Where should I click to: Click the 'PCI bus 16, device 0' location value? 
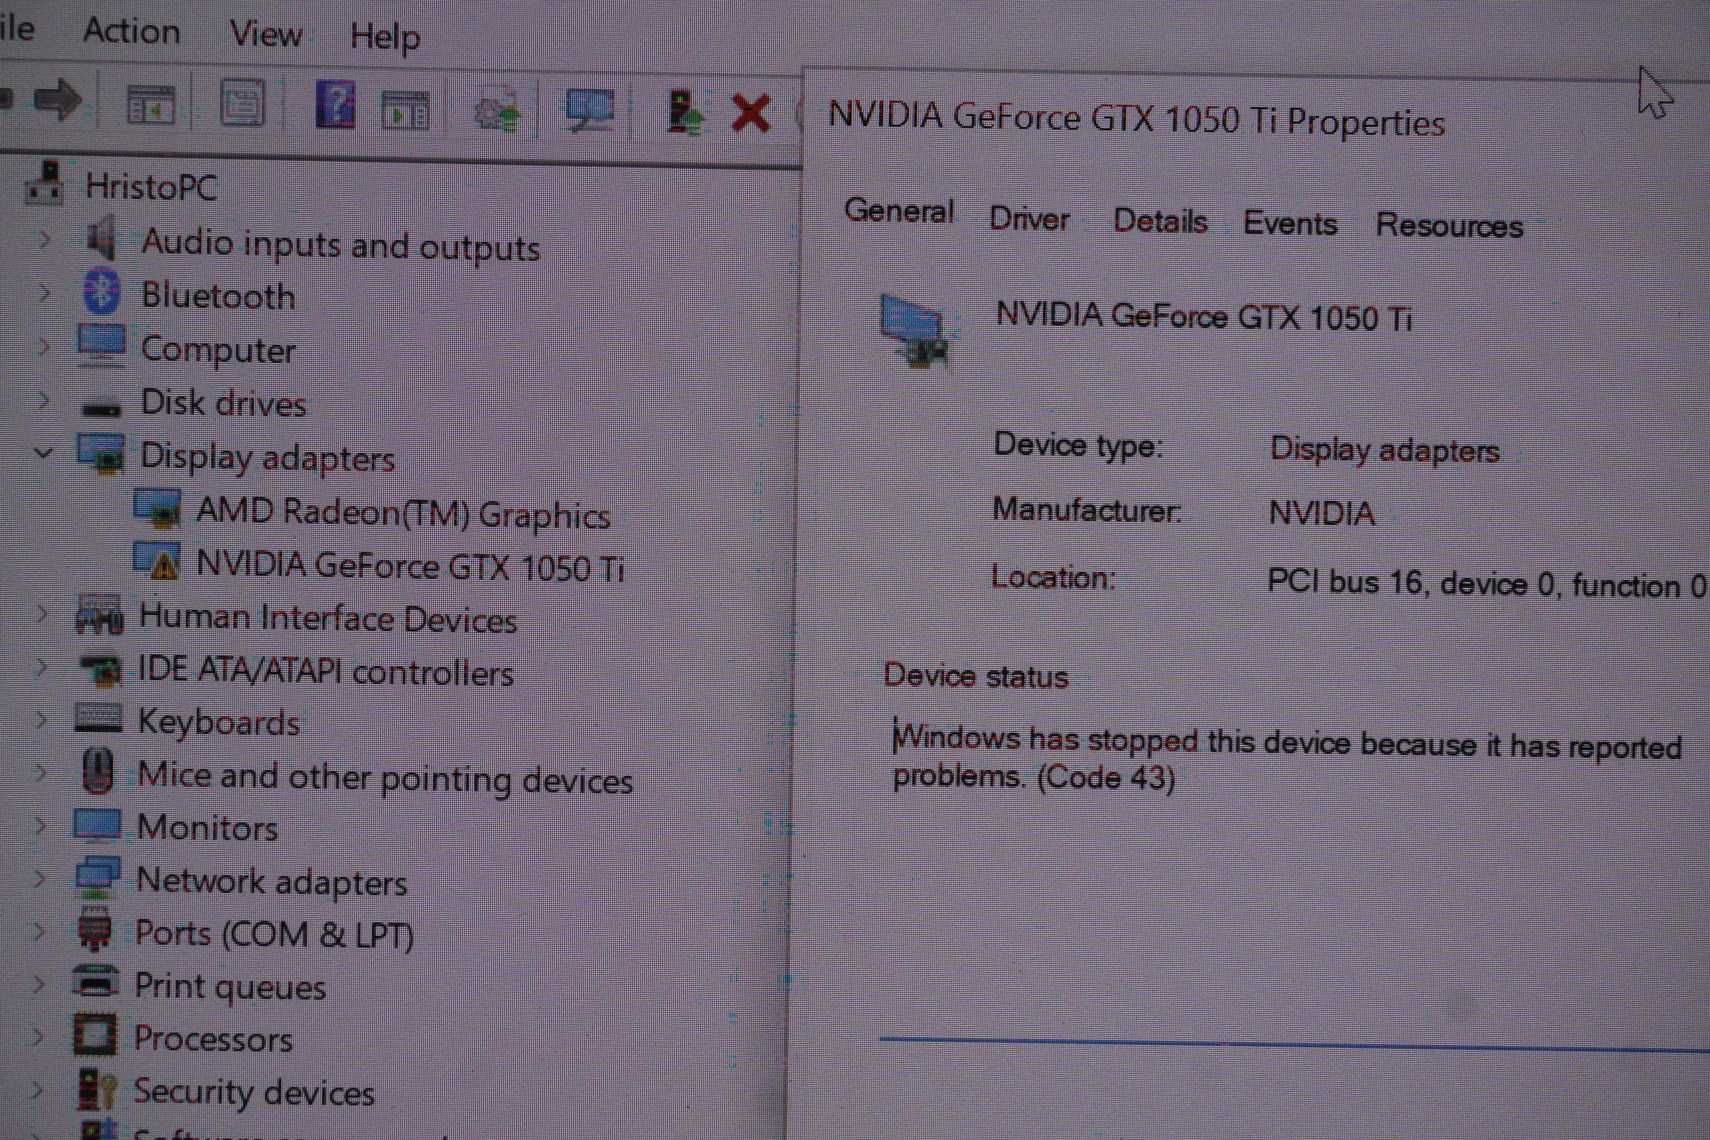tap(1486, 583)
